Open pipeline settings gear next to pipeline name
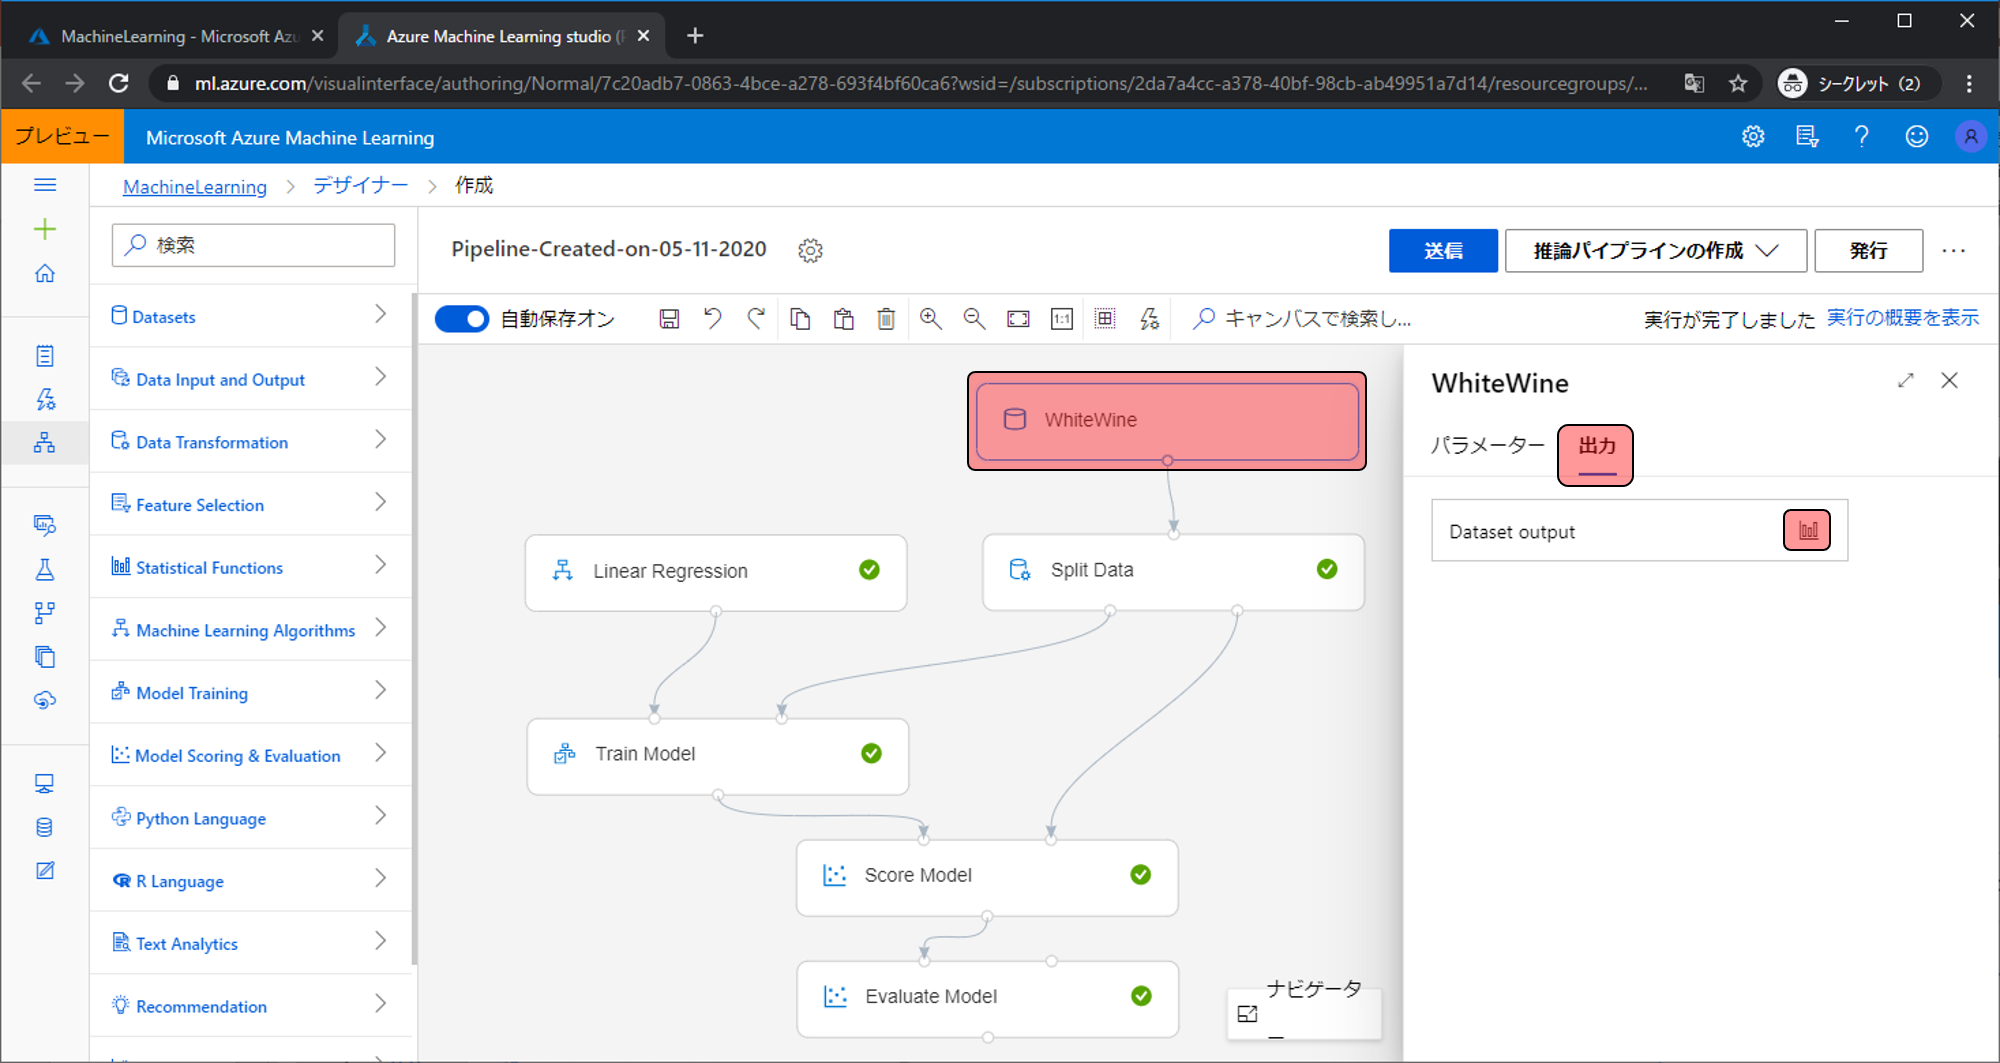The width and height of the screenshot is (2000, 1063). point(810,250)
